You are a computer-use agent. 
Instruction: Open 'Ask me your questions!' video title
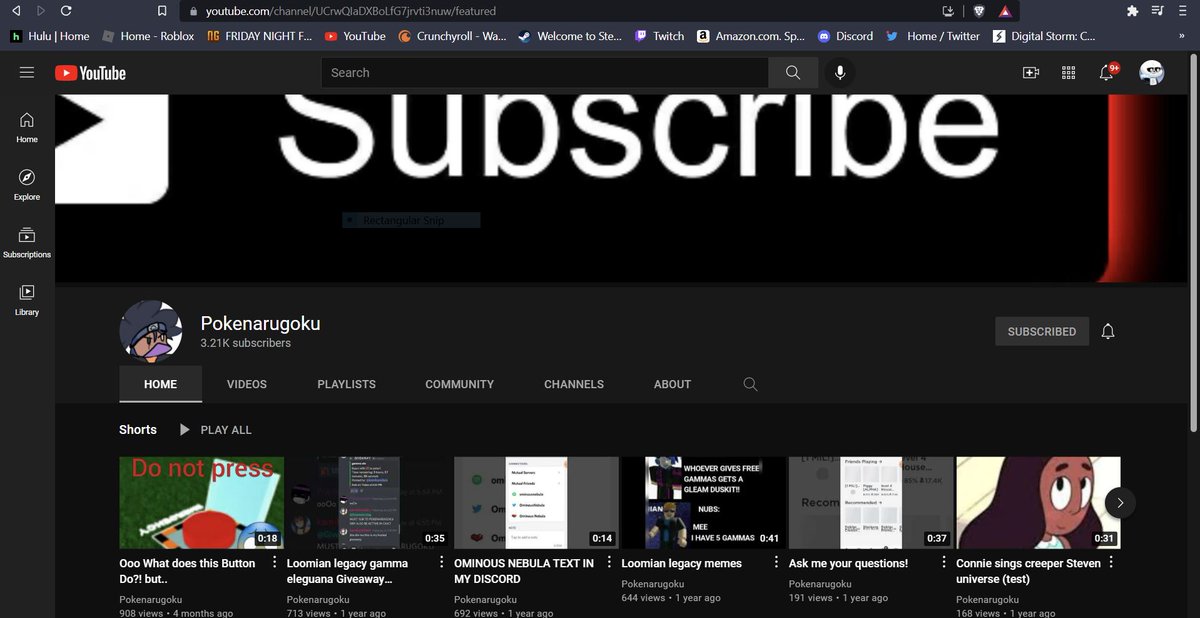[848, 563]
